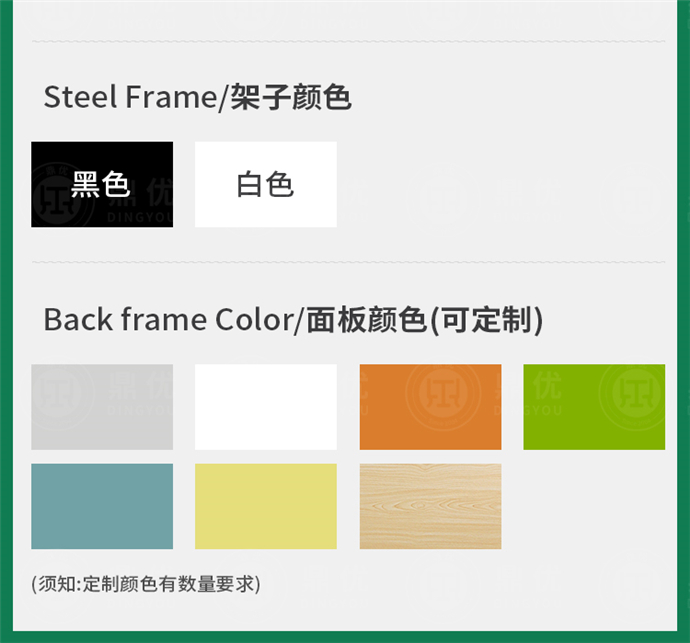Viewport: 690px width, 643px height.
Task: Click the circular logo watermark on orange swatch
Action: (440, 392)
